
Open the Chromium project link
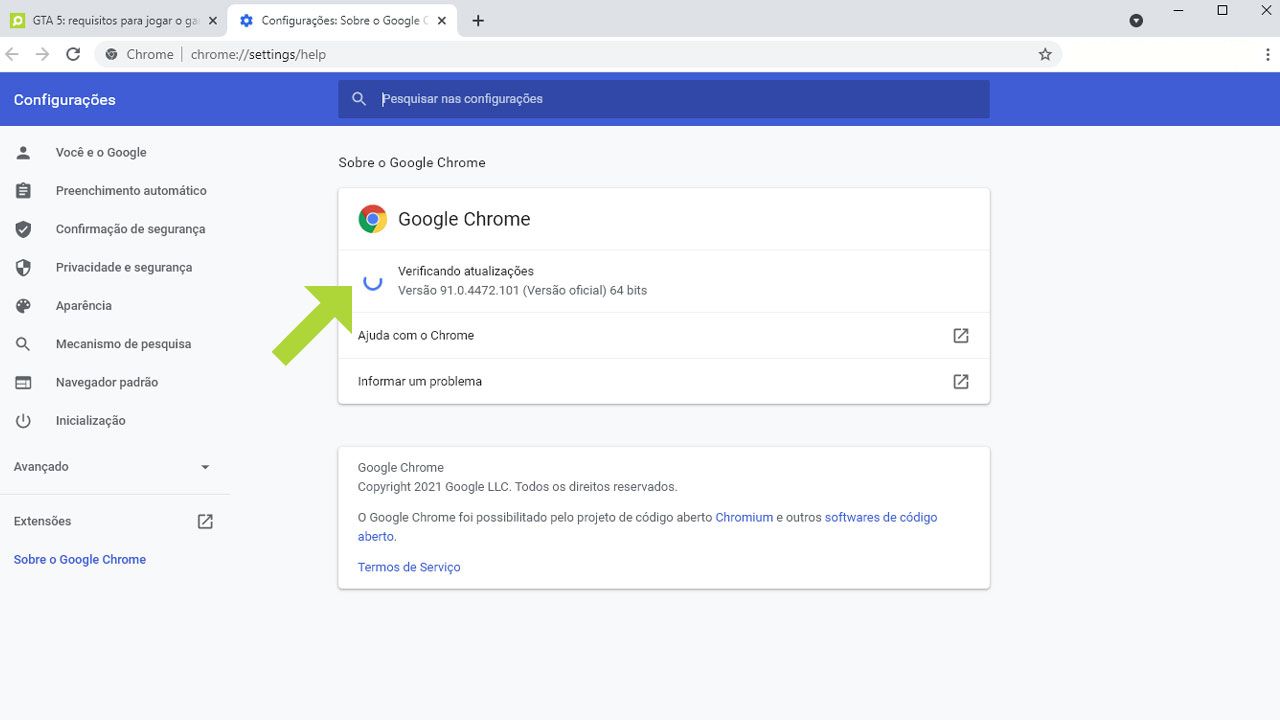click(x=744, y=517)
